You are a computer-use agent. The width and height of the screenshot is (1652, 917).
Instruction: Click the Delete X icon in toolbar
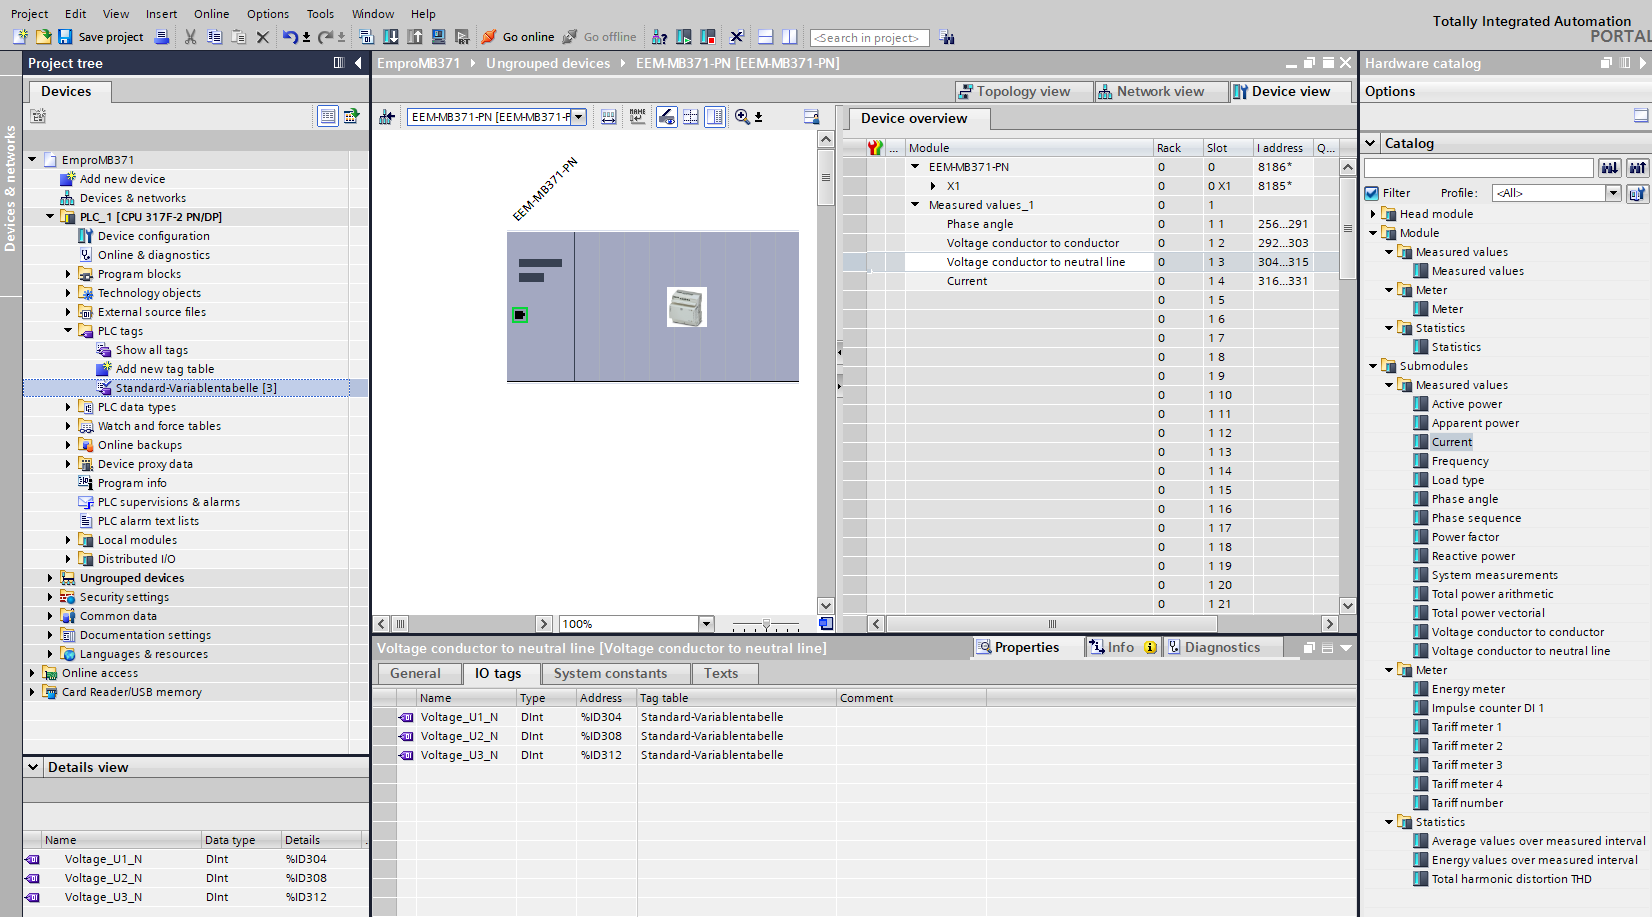coord(263,37)
